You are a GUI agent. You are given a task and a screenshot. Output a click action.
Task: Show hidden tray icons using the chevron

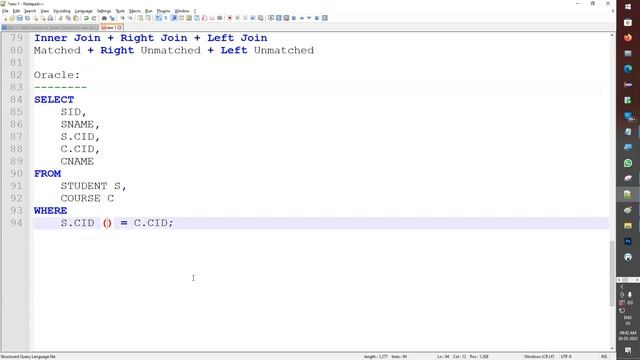click(622, 287)
